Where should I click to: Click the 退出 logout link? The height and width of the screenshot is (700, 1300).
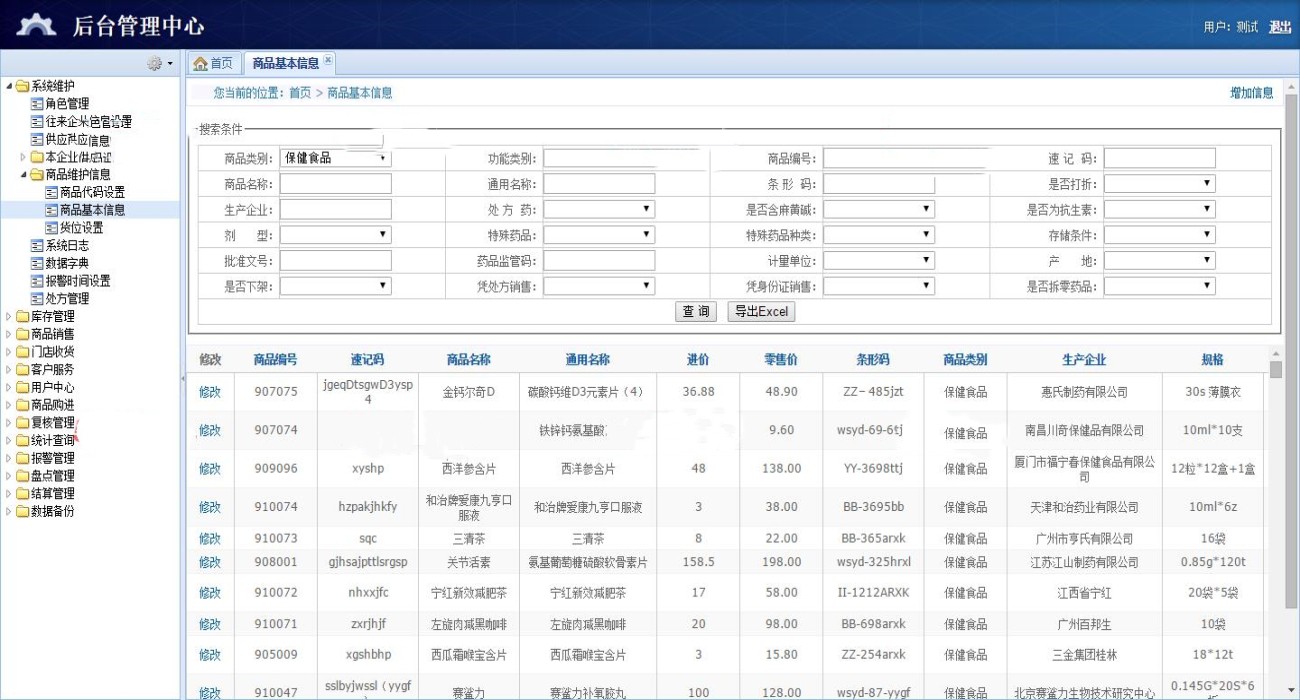tap(1280, 27)
